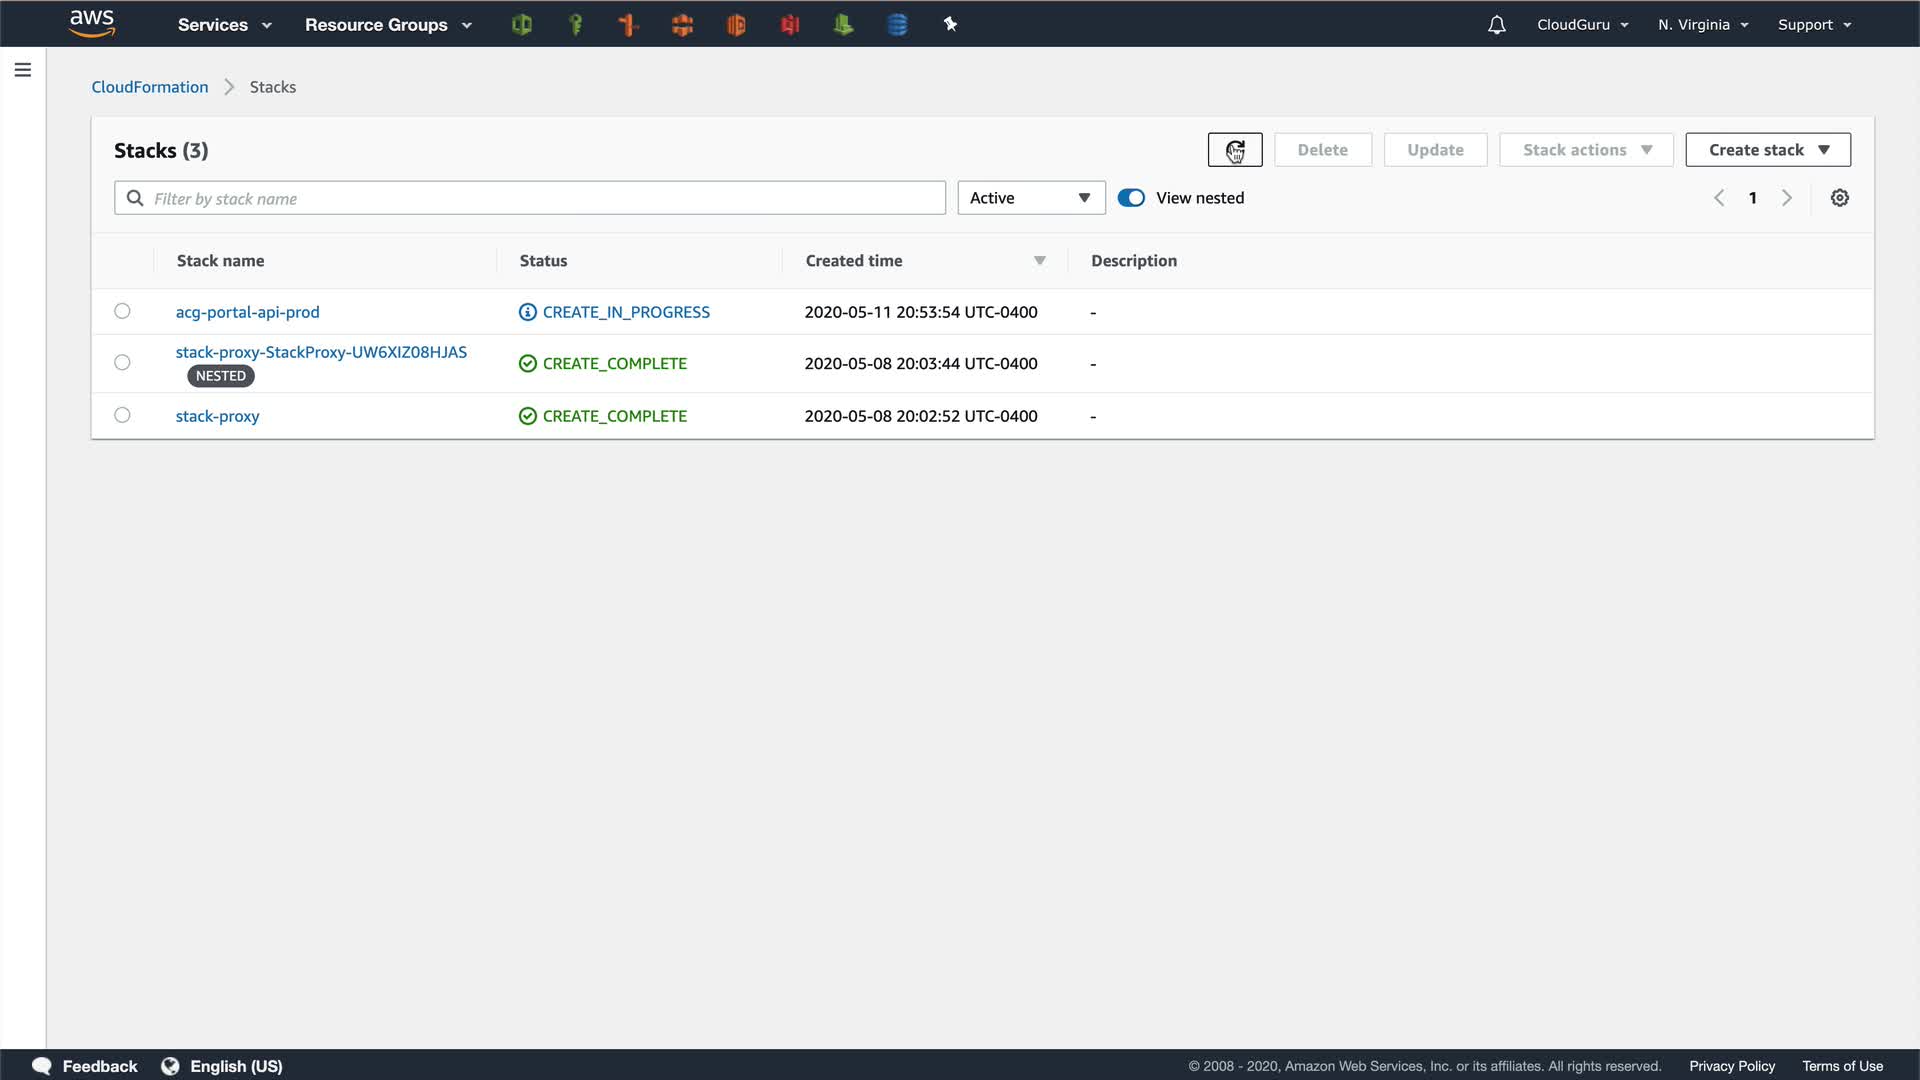The image size is (1920, 1080).
Task: Click the green key shortcut icon
Action: [575, 25]
